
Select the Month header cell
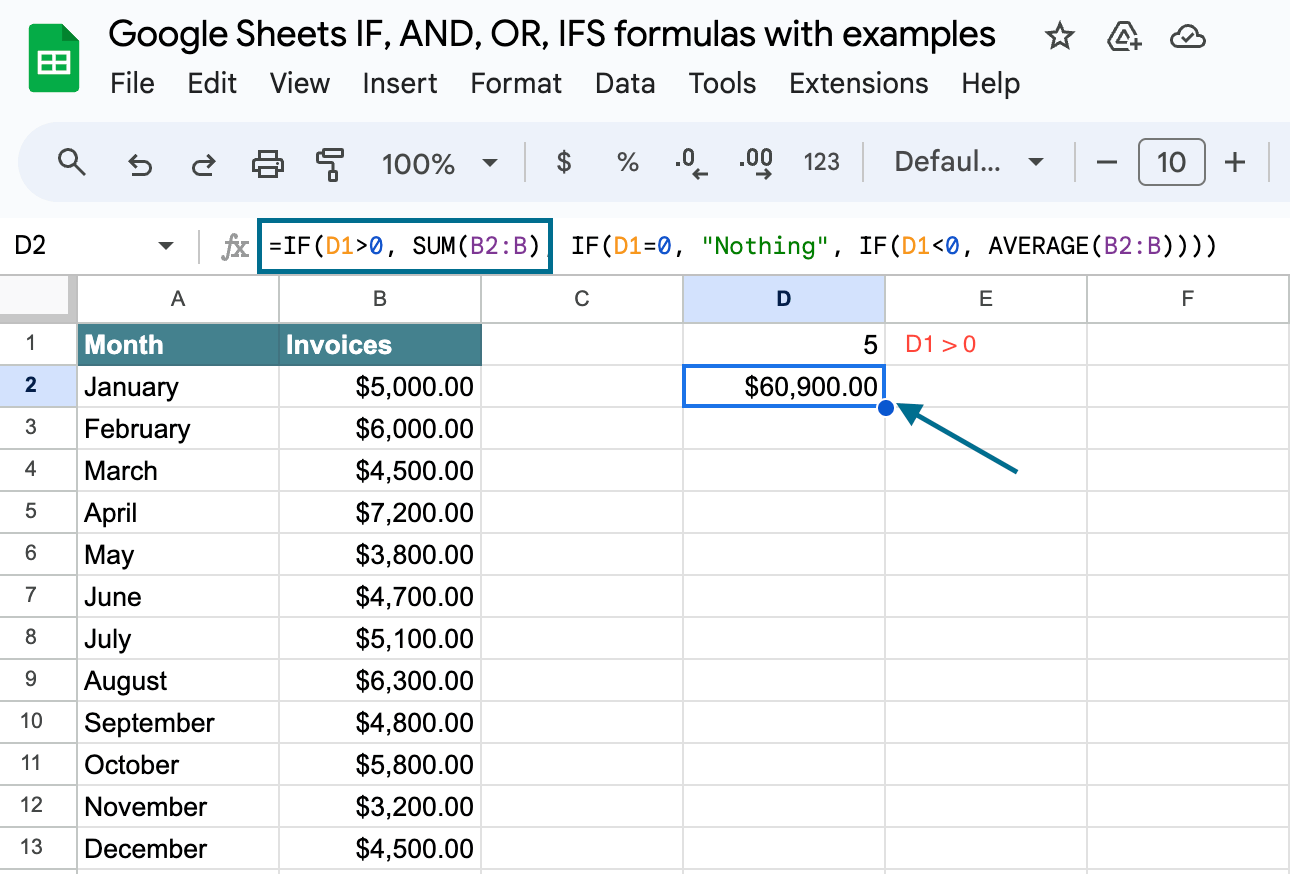[x=178, y=344]
